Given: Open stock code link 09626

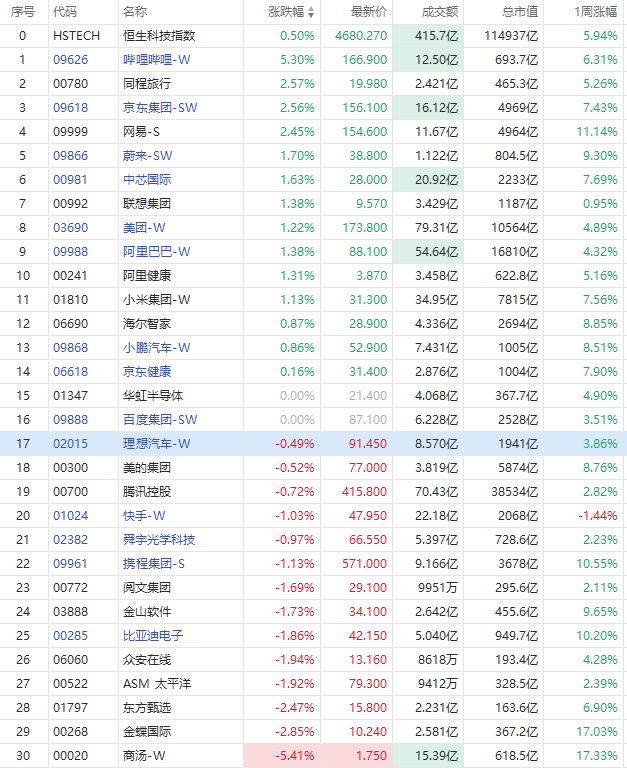Looking at the screenshot, I should [71, 60].
